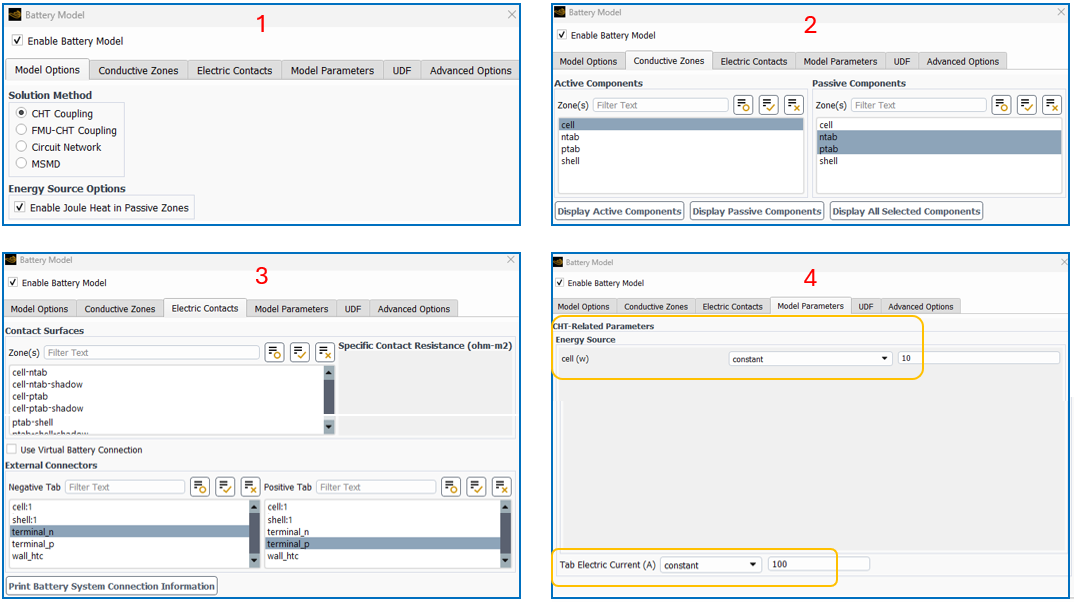Open Advanced Options tab in dialog 1
Viewport: 1076px width, 603px height.
click(470, 71)
